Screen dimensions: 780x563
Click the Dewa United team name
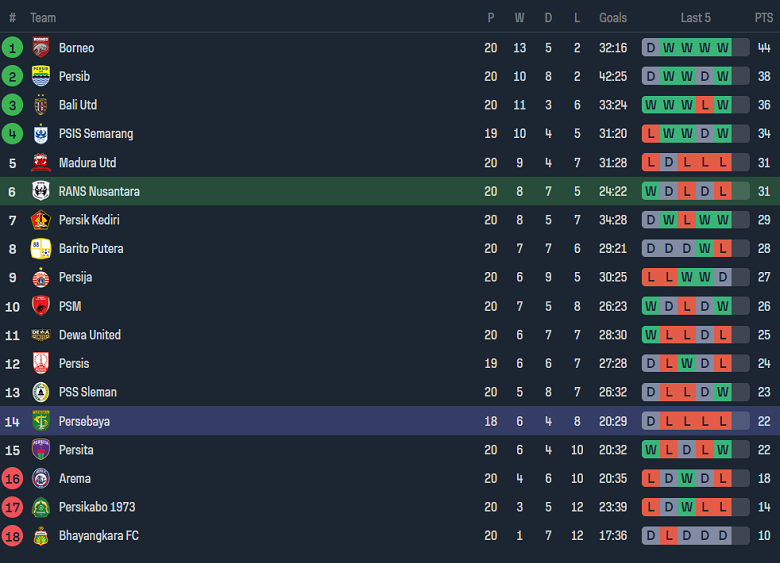89,335
